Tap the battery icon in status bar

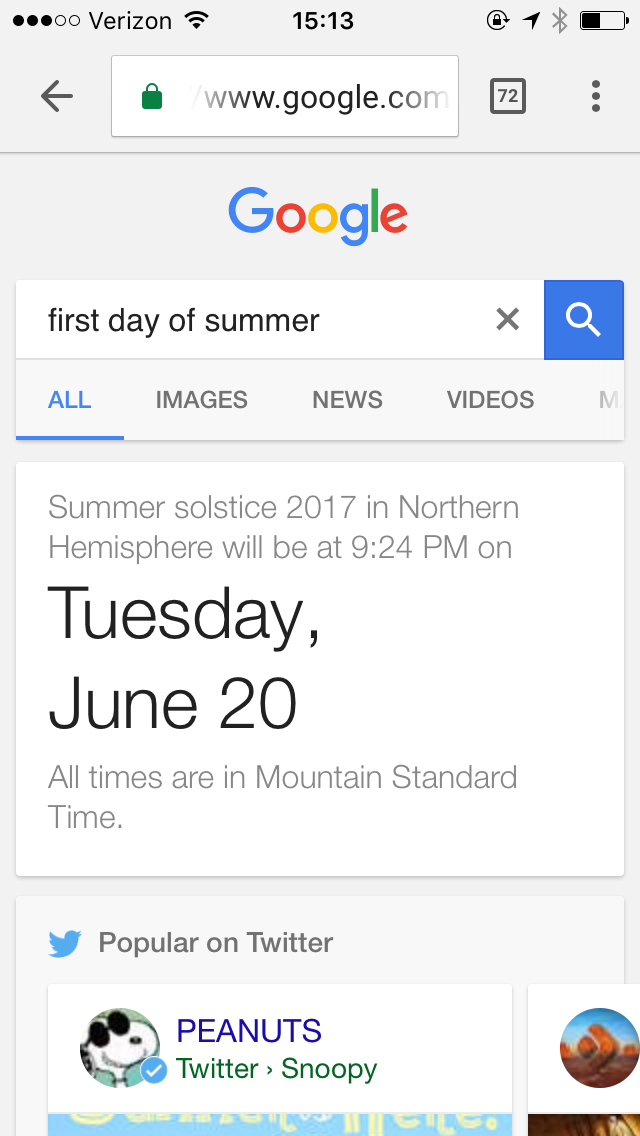tap(603, 21)
